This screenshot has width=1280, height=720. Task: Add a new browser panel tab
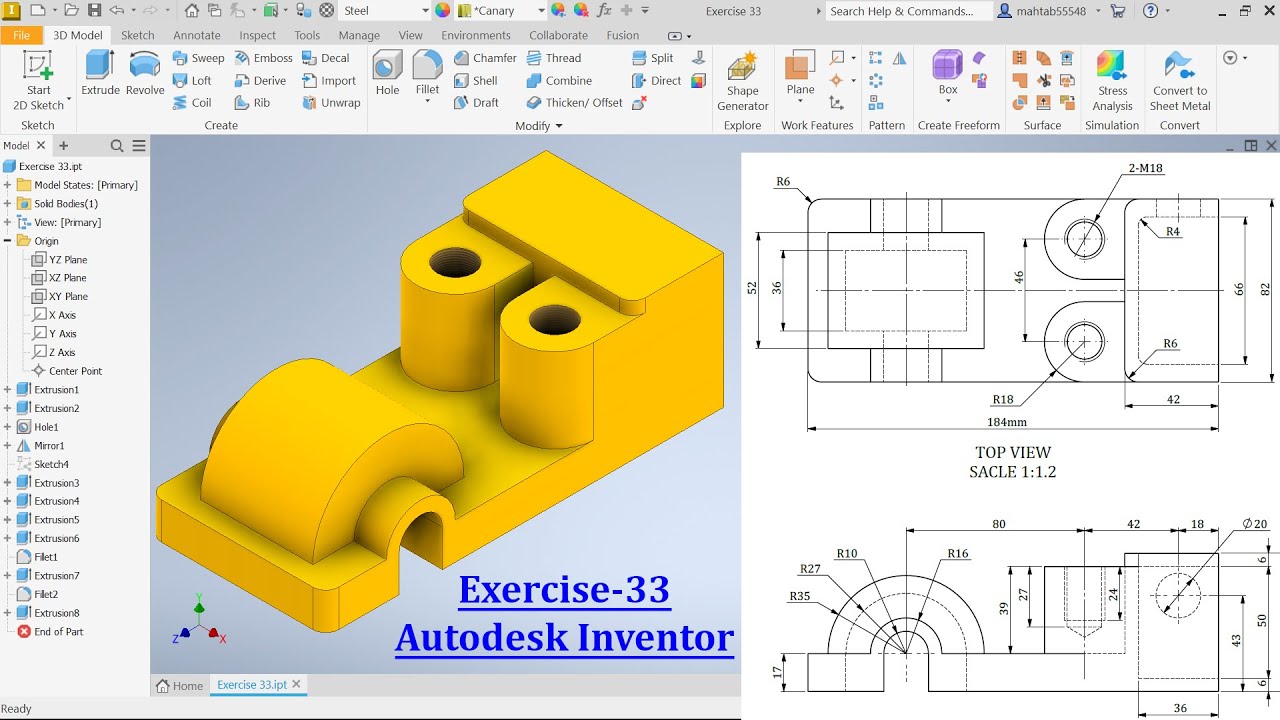pos(64,146)
